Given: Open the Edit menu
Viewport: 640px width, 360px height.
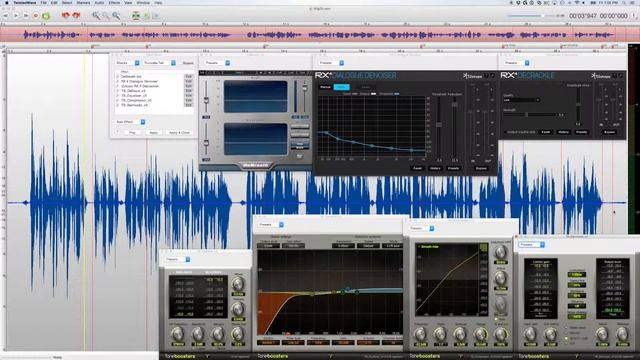Looking at the screenshot, I should [54, 2].
